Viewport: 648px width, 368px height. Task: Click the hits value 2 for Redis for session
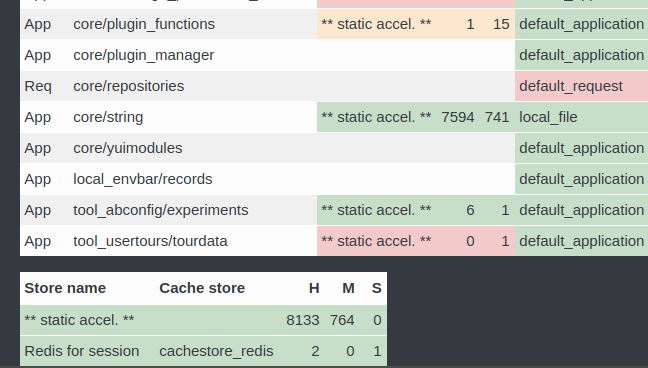click(315, 351)
